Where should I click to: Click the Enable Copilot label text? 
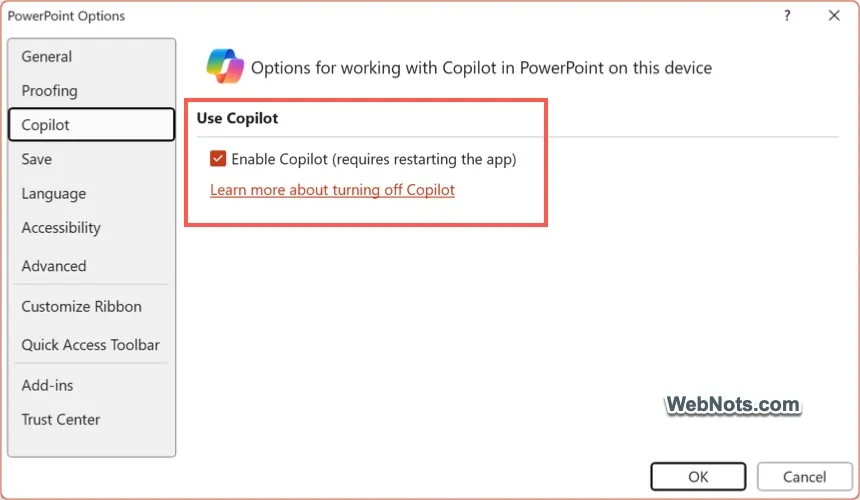[x=374, y=159]
